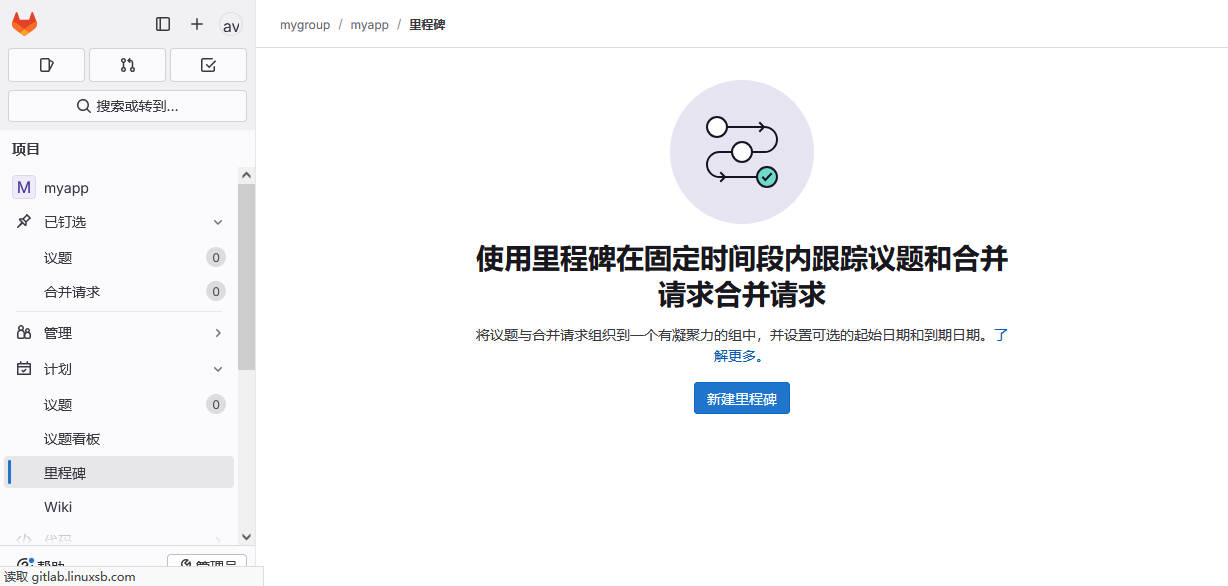Open the user avatar menu

231,25
